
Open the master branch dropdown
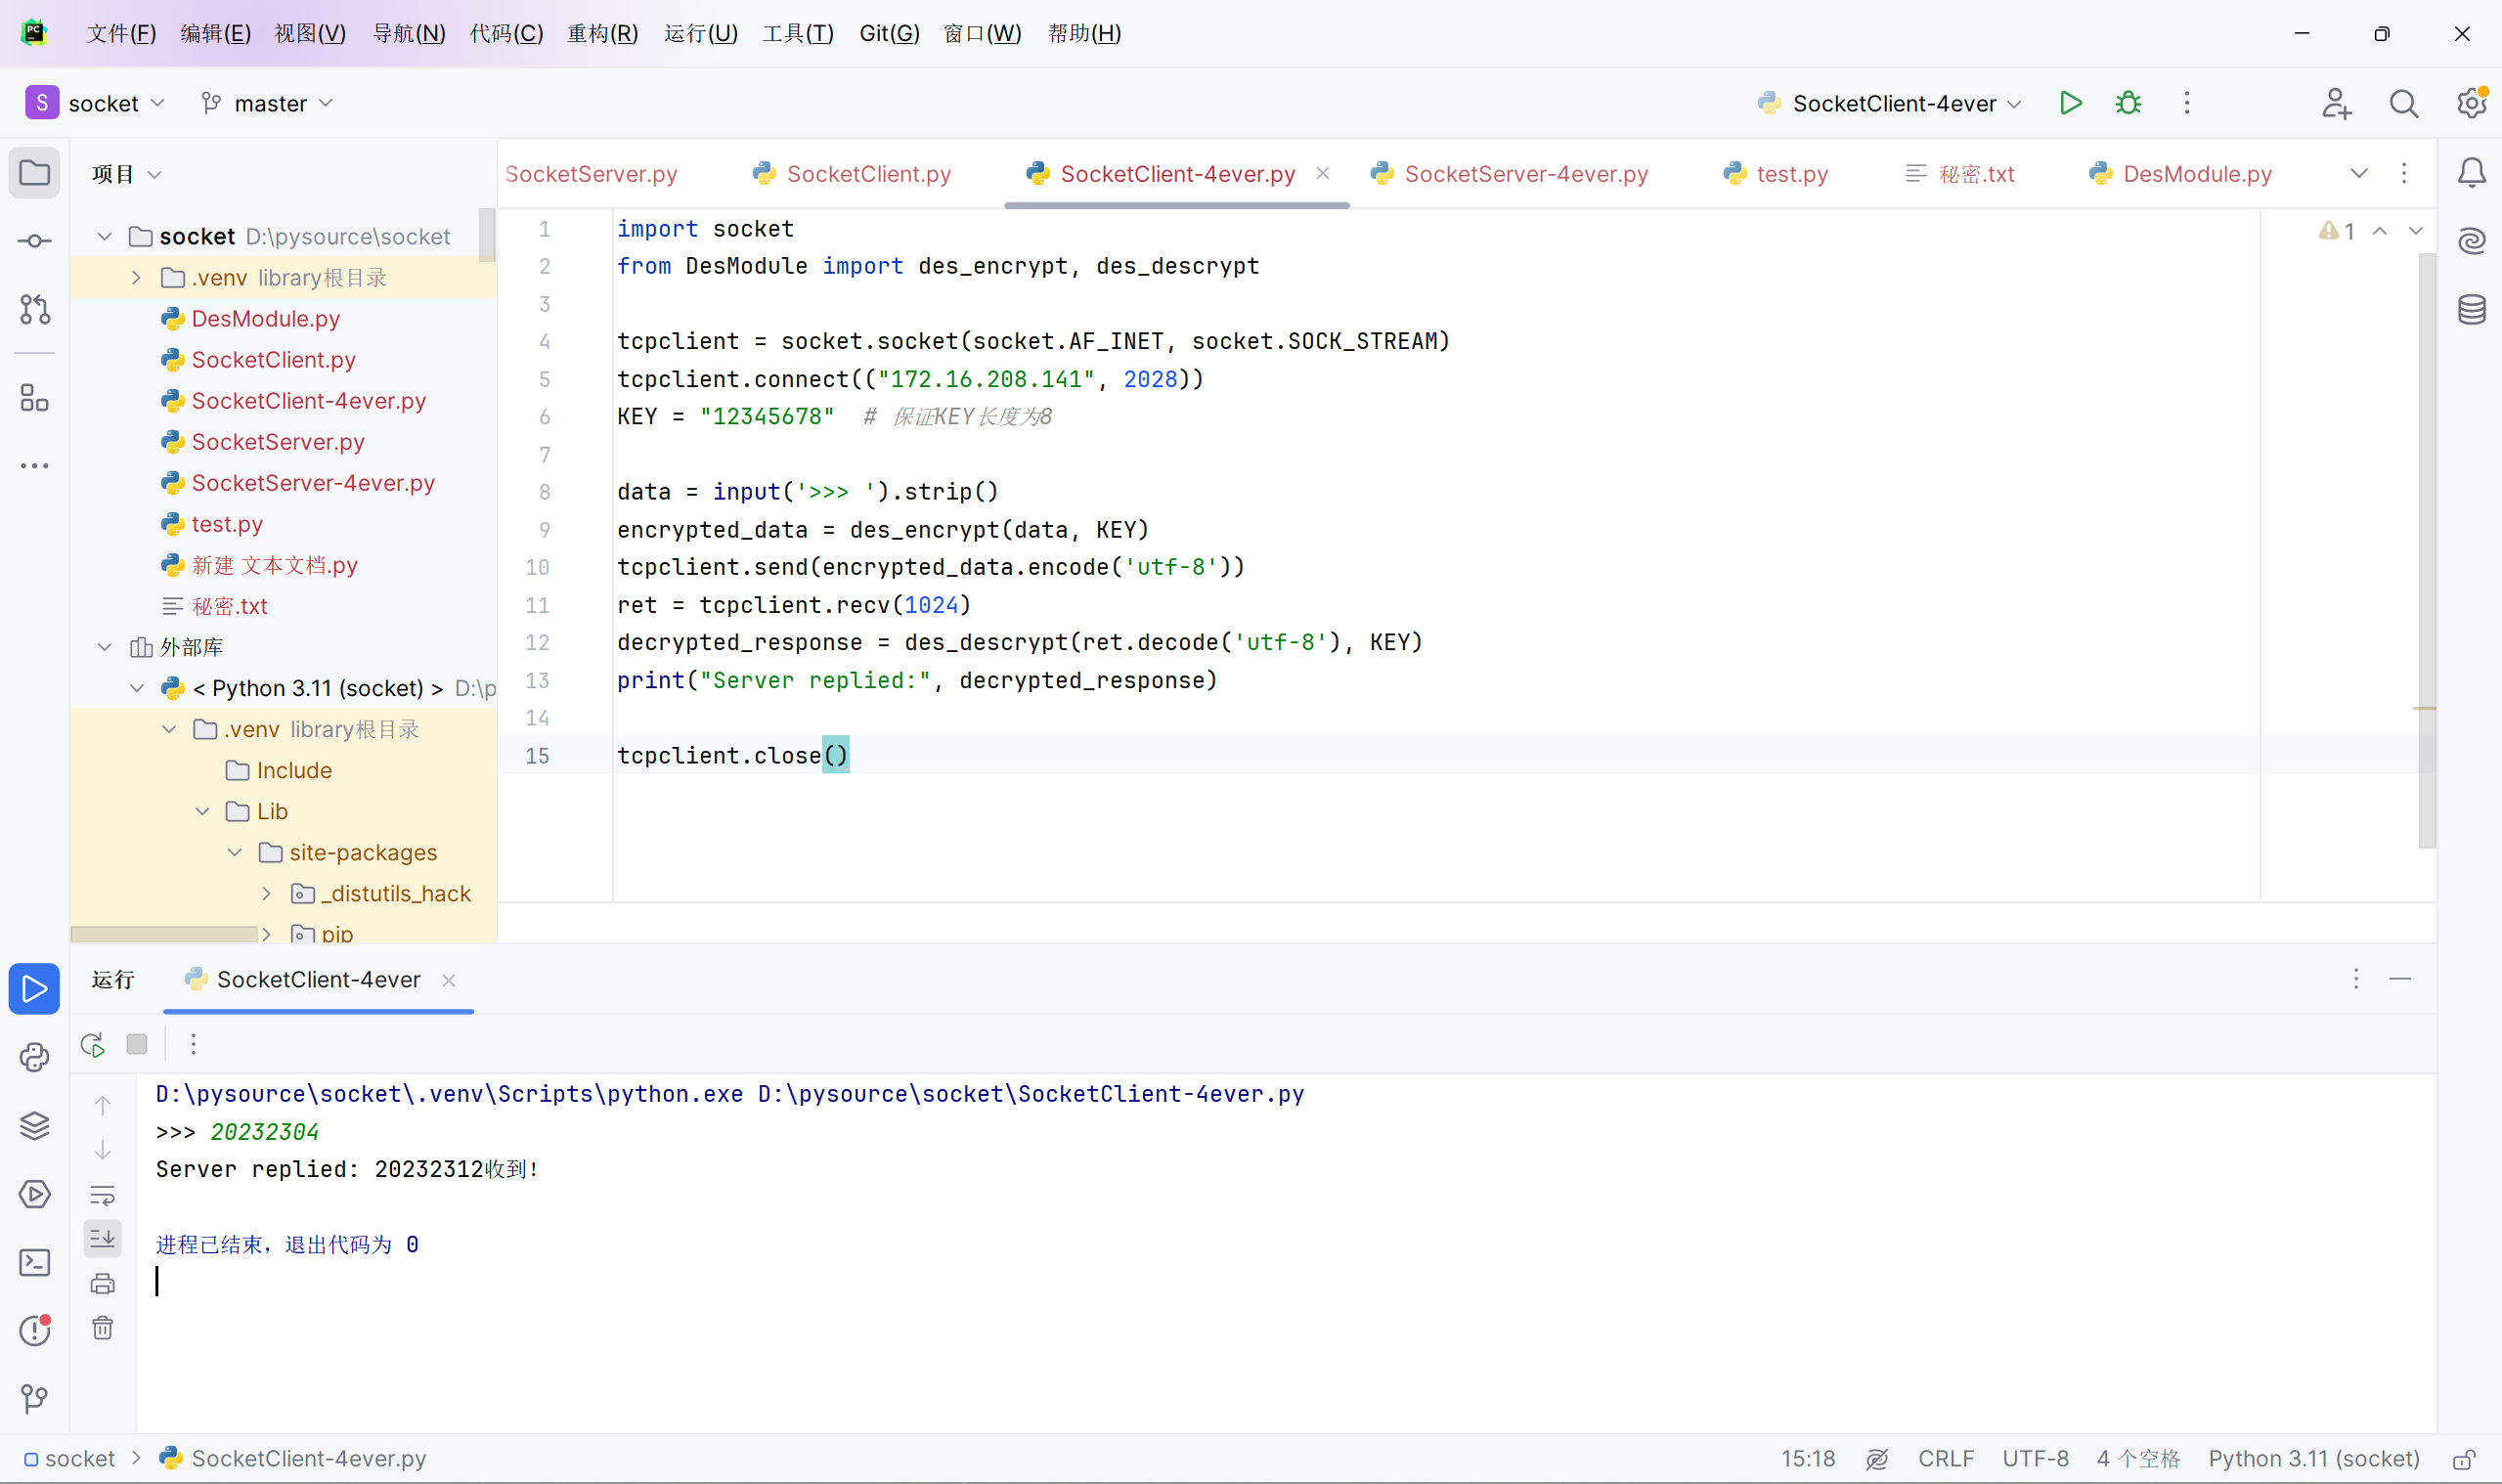pos(268,103)
